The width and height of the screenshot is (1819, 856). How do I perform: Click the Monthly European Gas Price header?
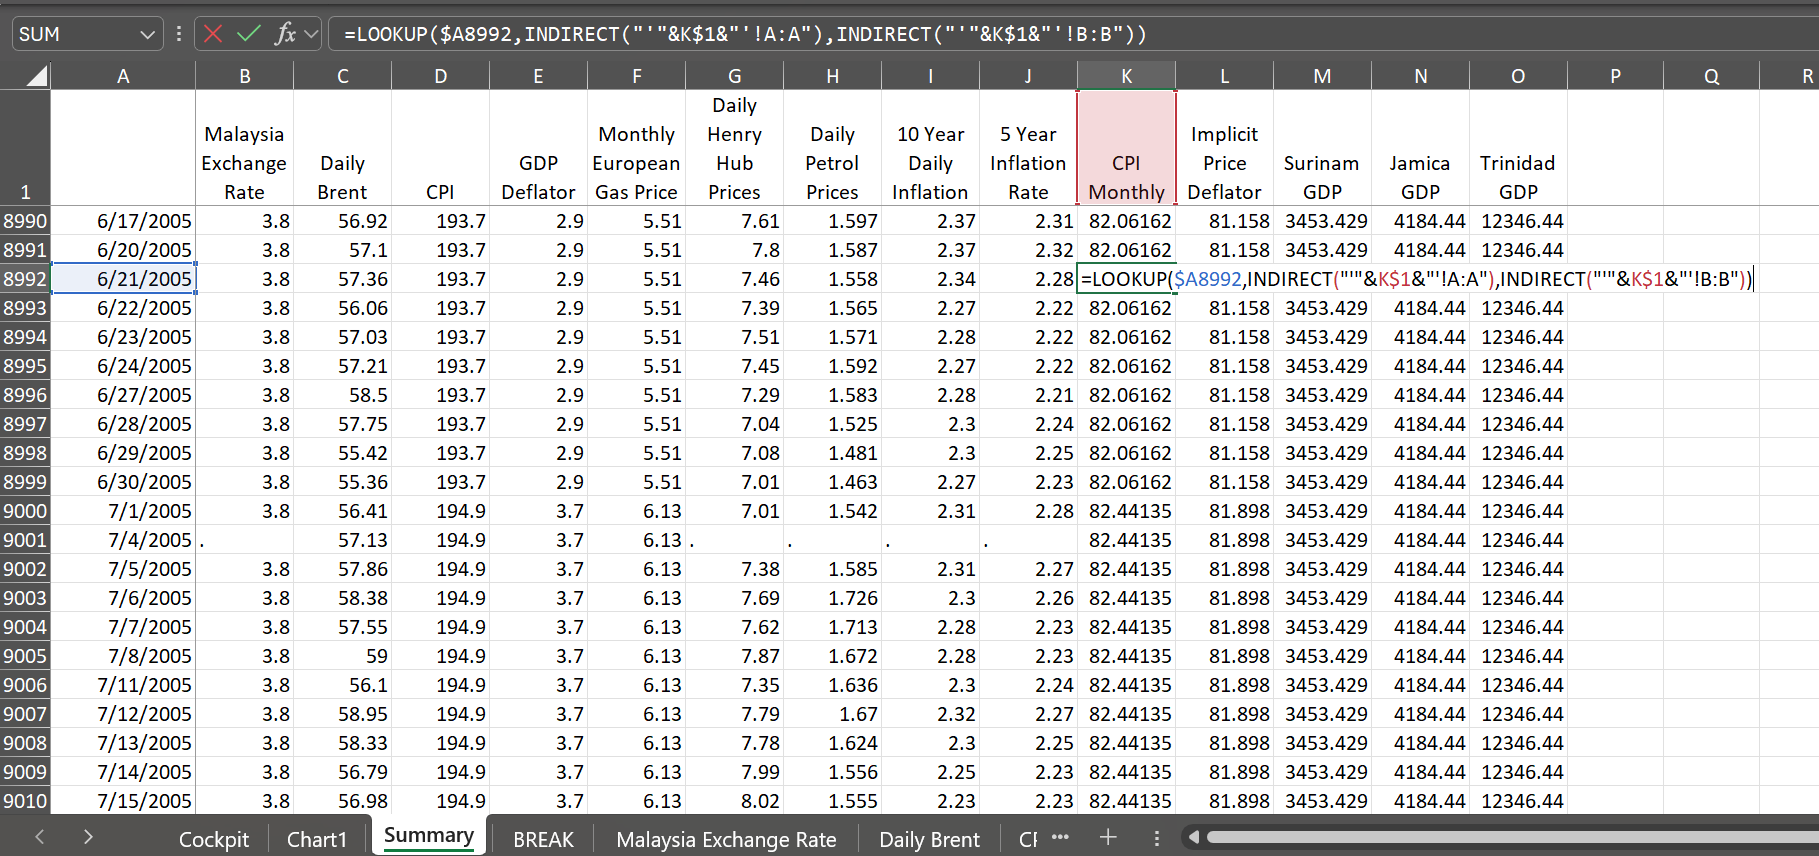[x=636, y=148]
